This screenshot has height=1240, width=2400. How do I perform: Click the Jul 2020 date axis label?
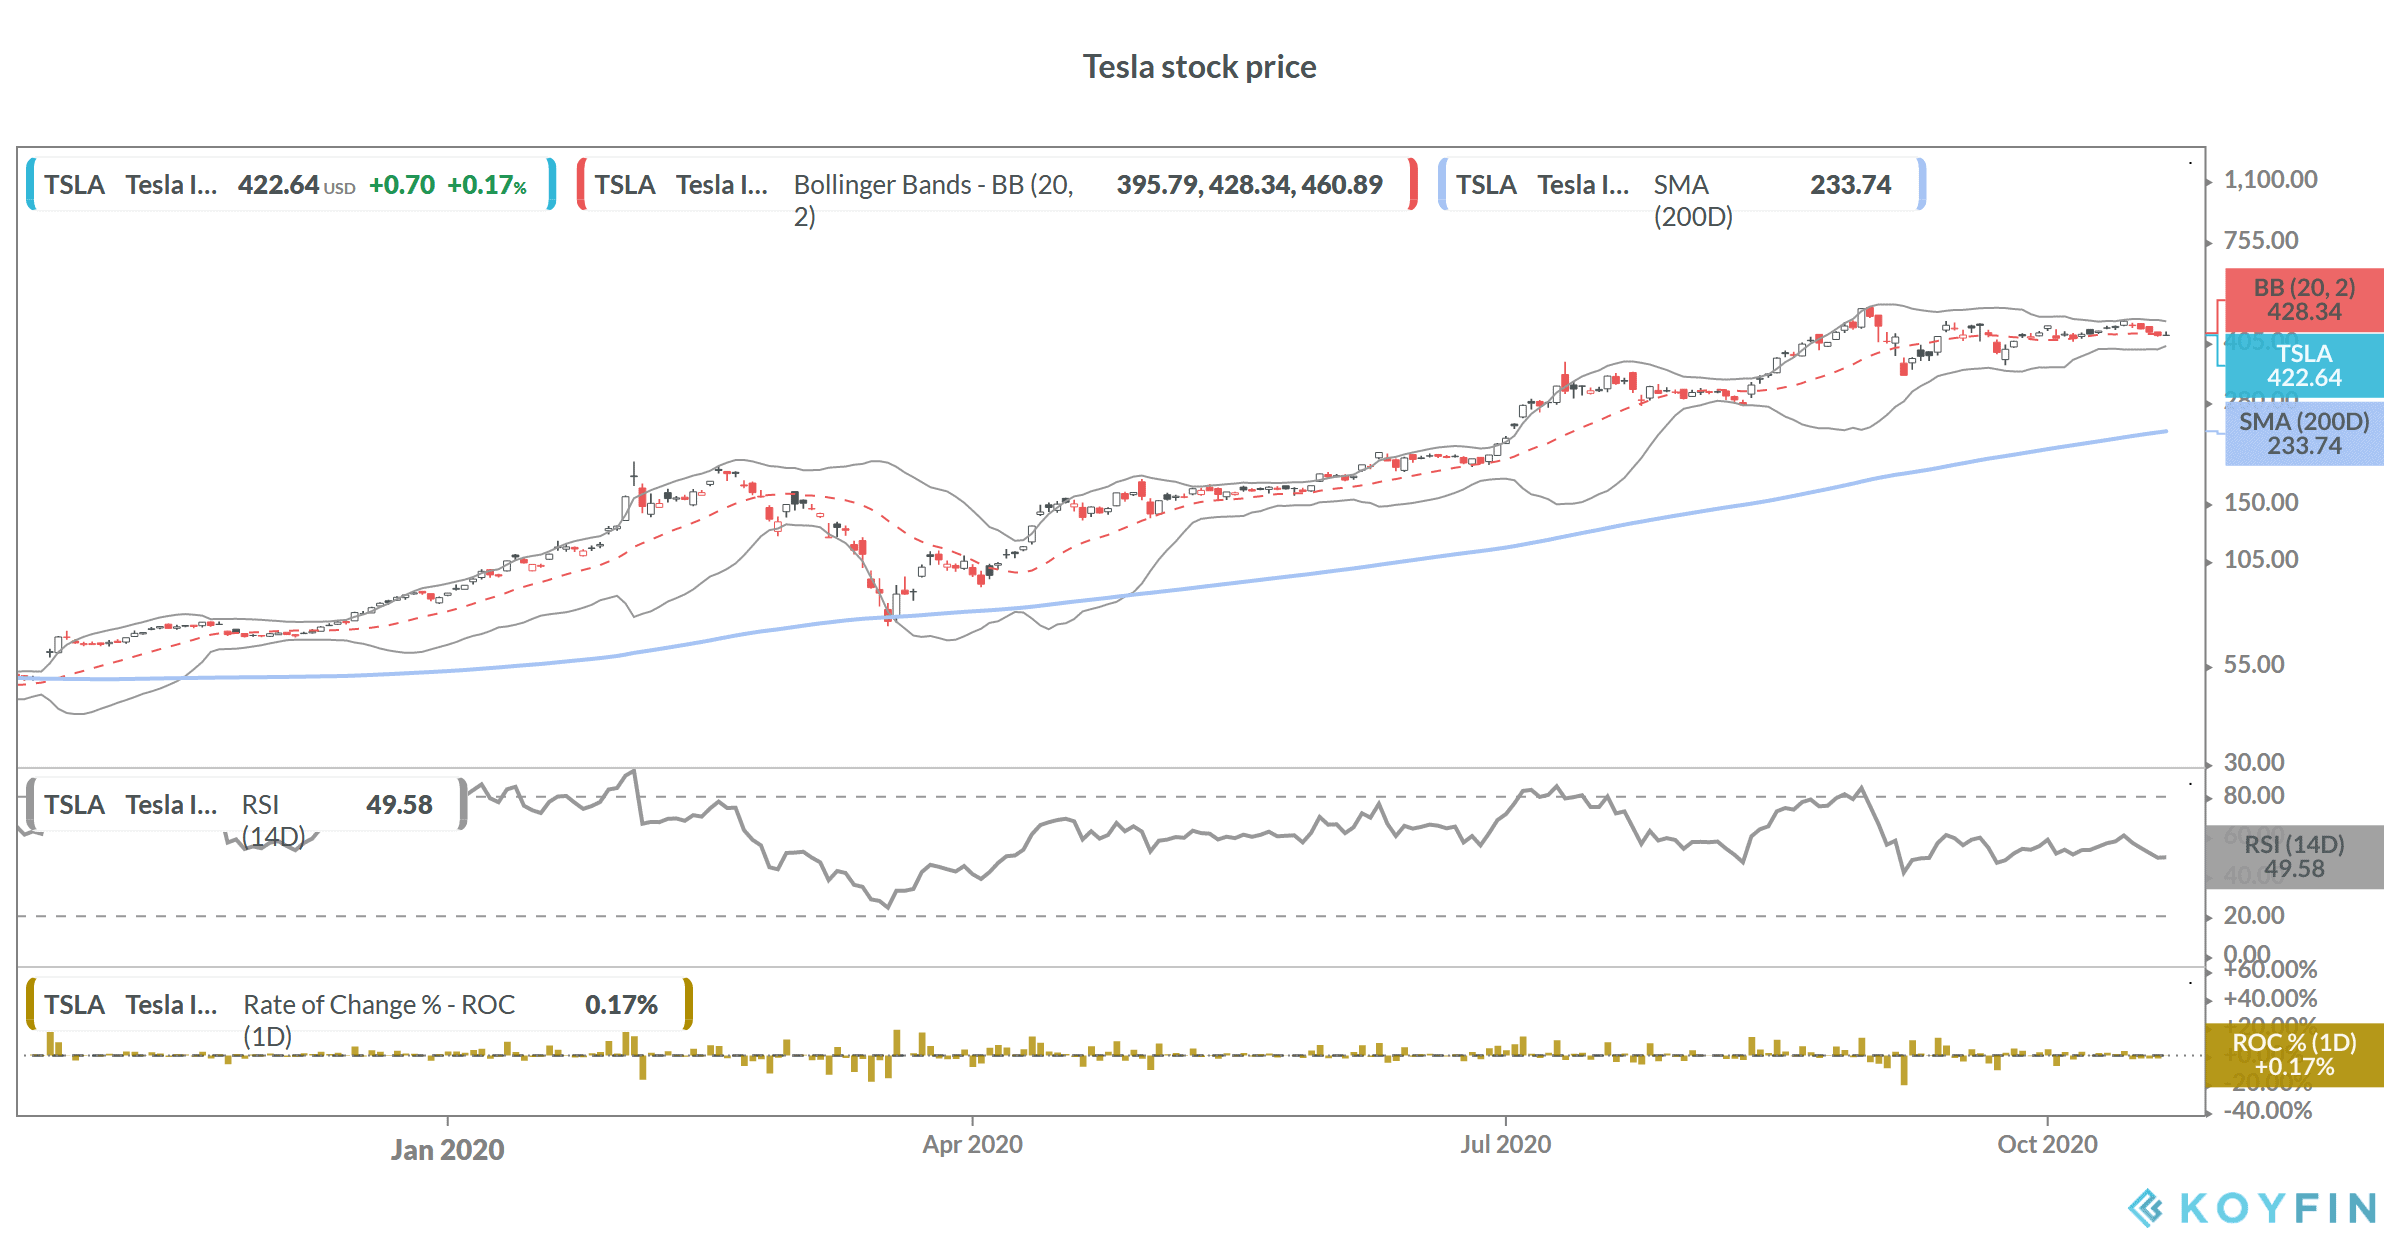pyautogui.click(x=1505, y=1144)
